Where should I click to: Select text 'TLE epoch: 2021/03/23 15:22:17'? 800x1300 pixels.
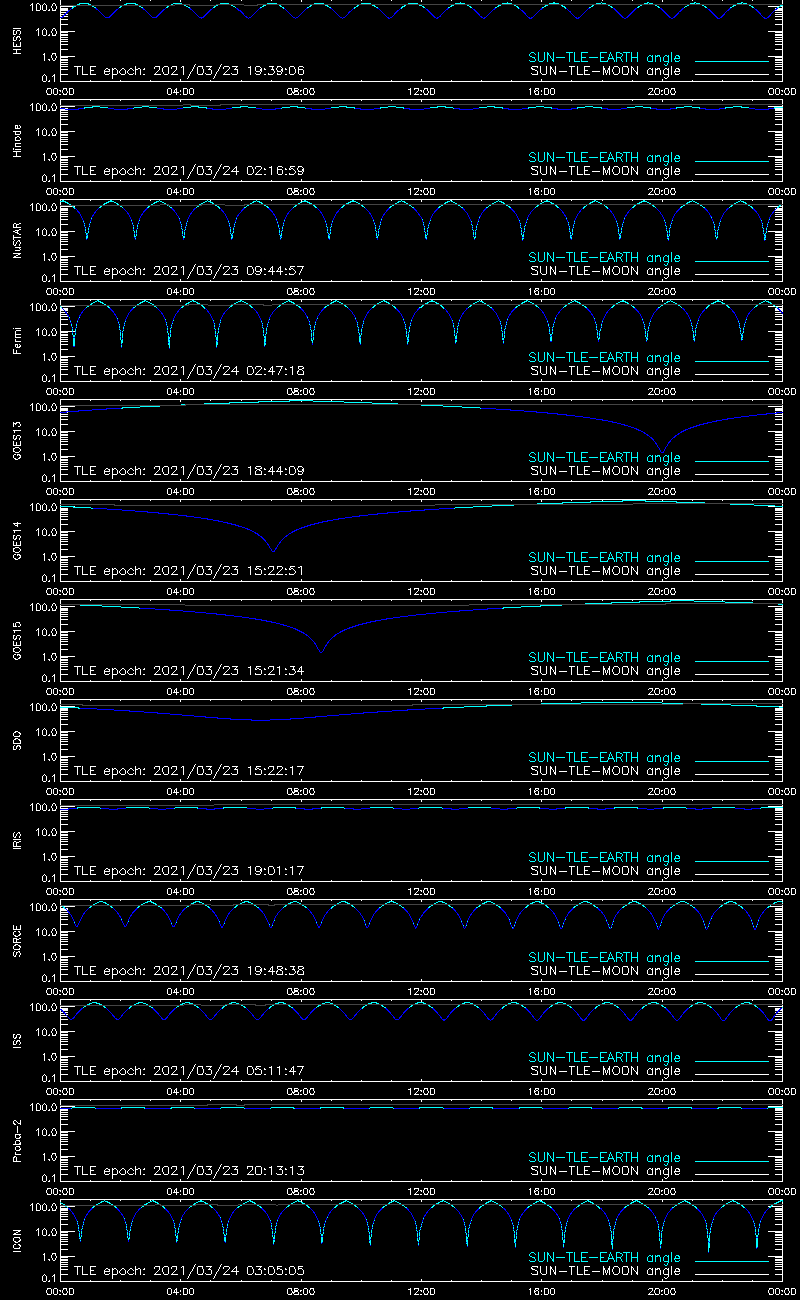click(x=189, y=771)
